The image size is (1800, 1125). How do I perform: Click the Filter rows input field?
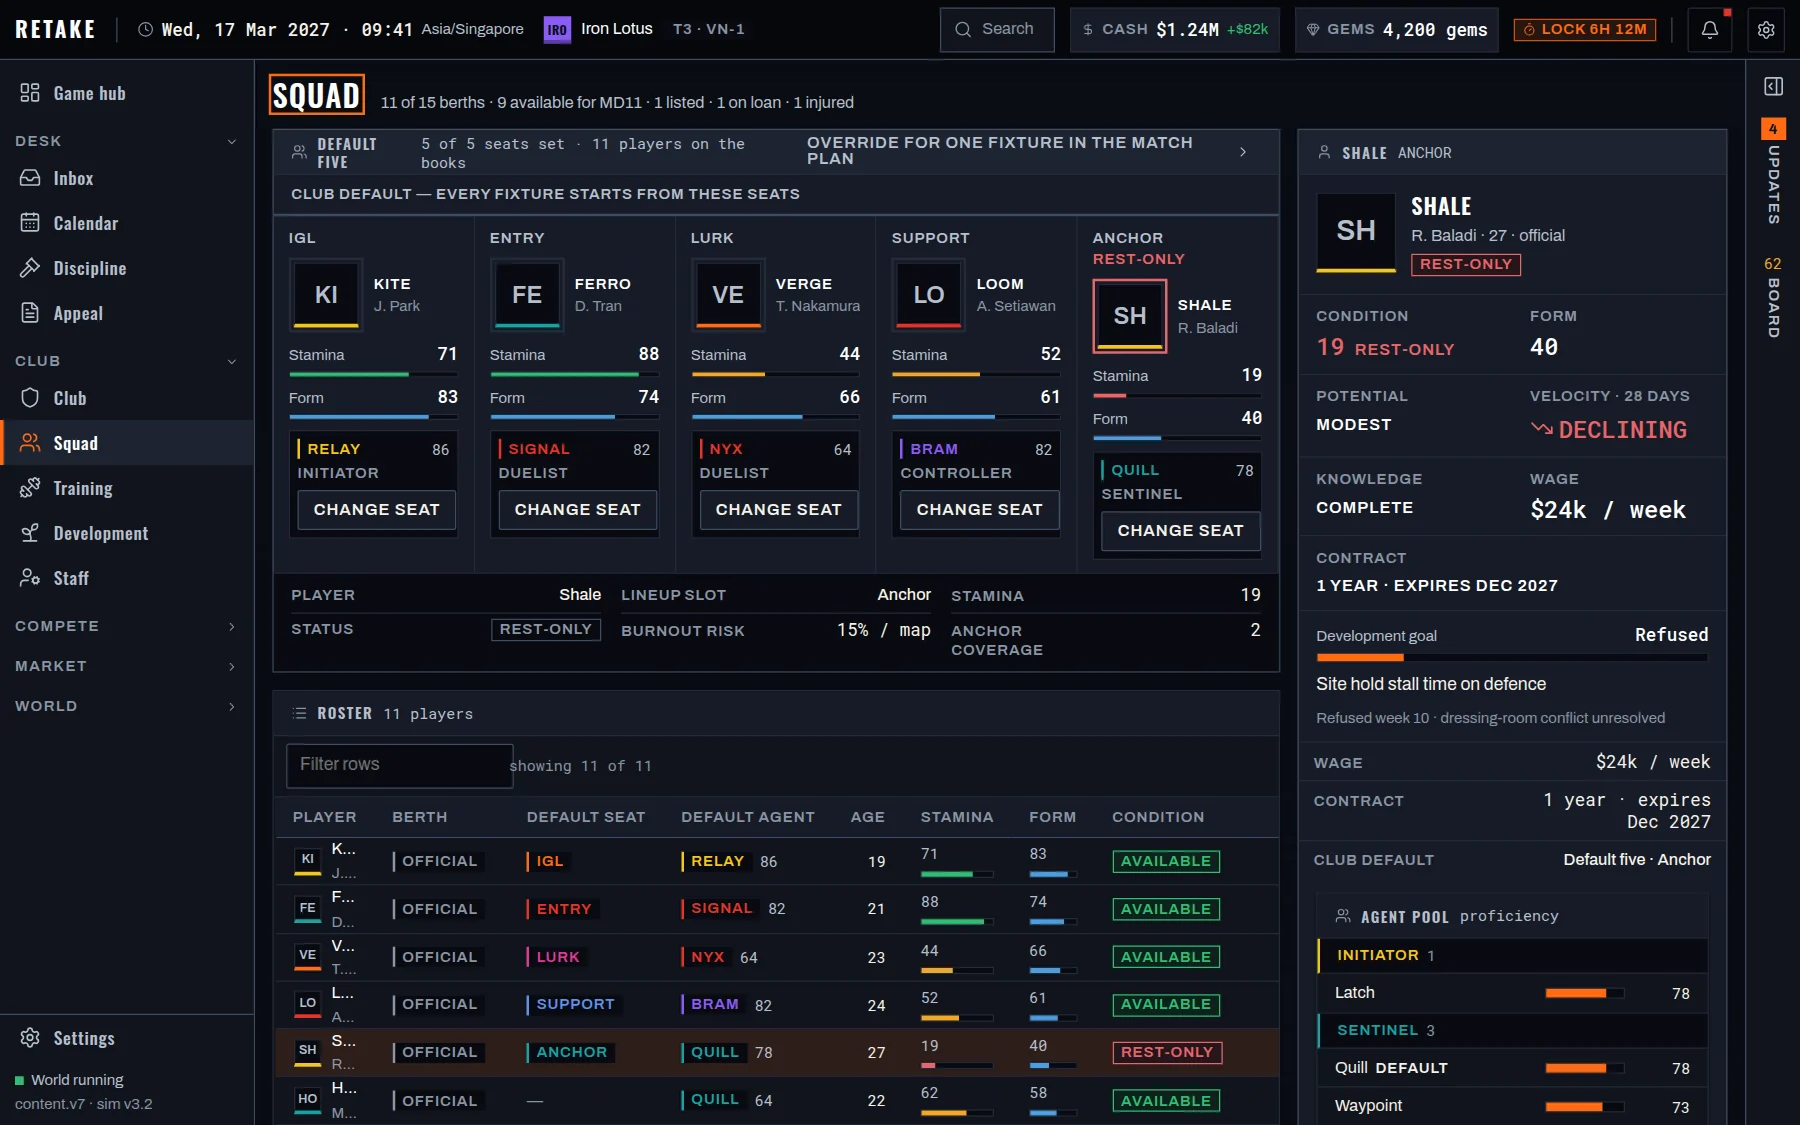tap(399, 765)
